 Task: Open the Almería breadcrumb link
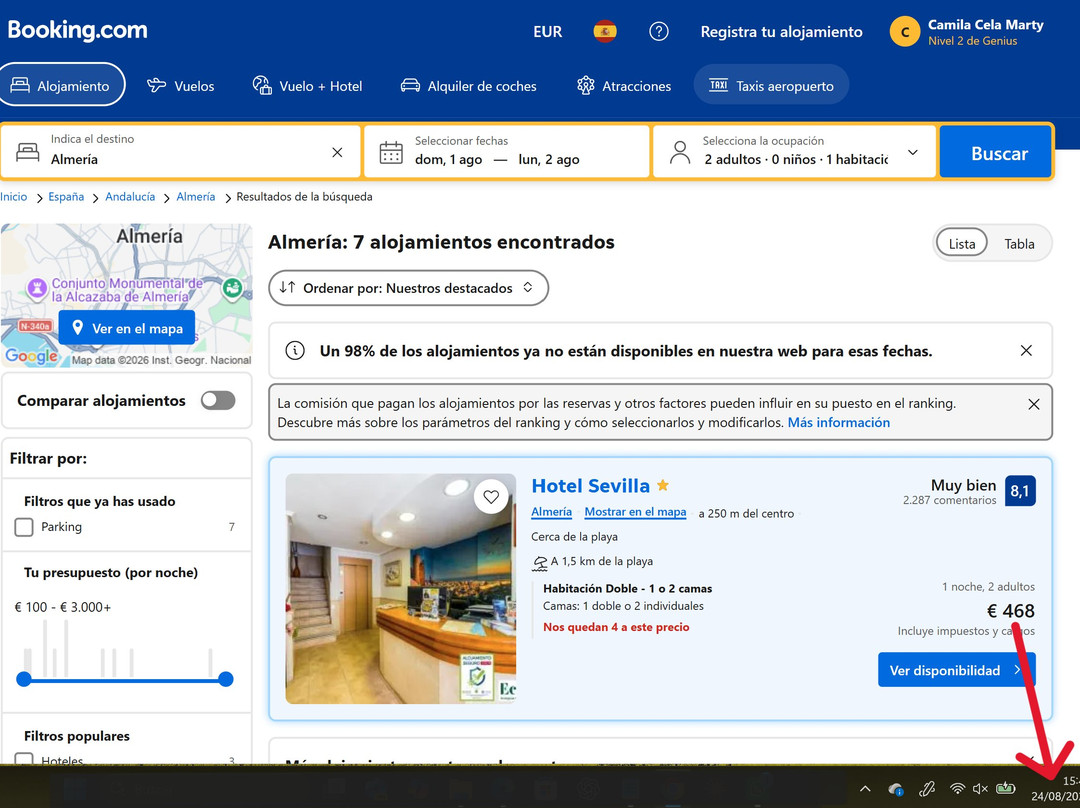point(196,197)
